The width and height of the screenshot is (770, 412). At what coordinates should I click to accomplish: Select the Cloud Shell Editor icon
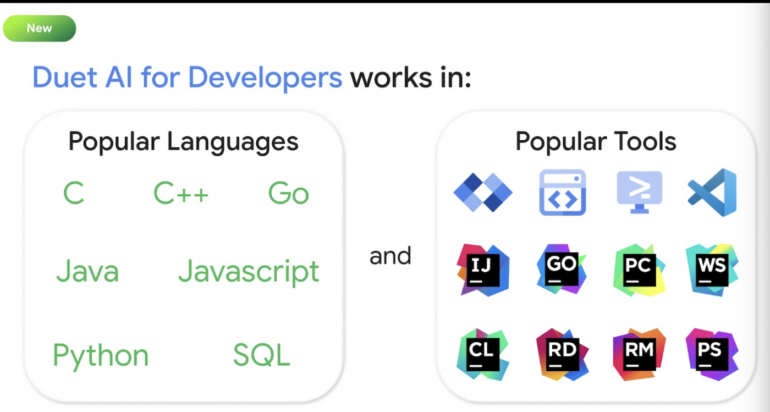(x=563, y=192)
